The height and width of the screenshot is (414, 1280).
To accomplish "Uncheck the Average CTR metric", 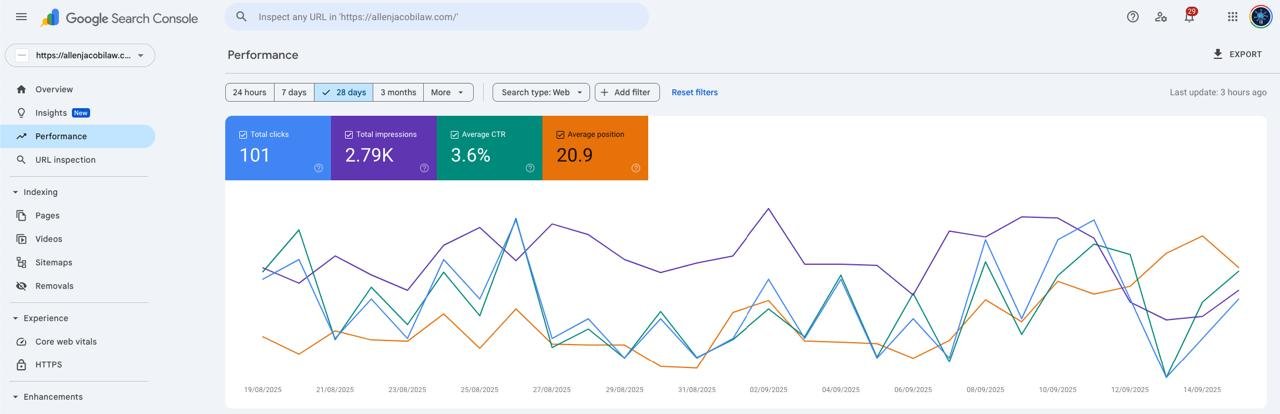I will click(x=455, y=134).
